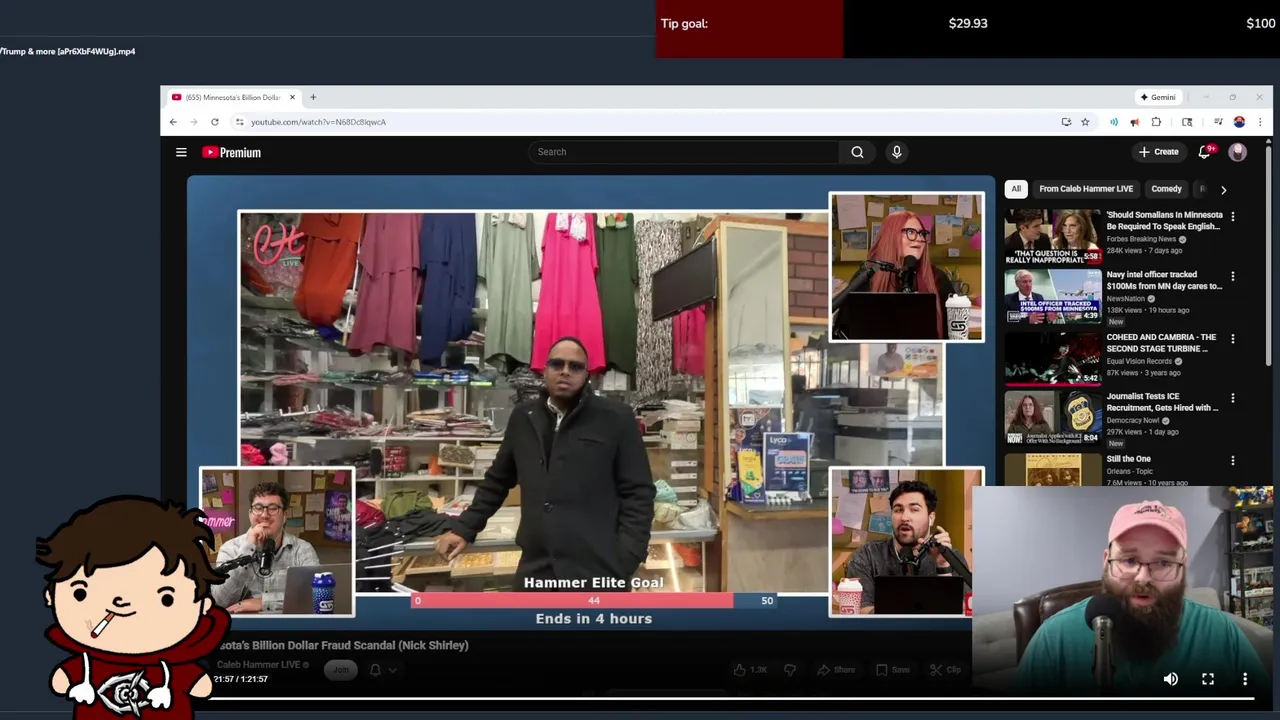This screenshot has height=720, width=1280.
Task: Click the YouTube search input field
Action: [685, 152]
